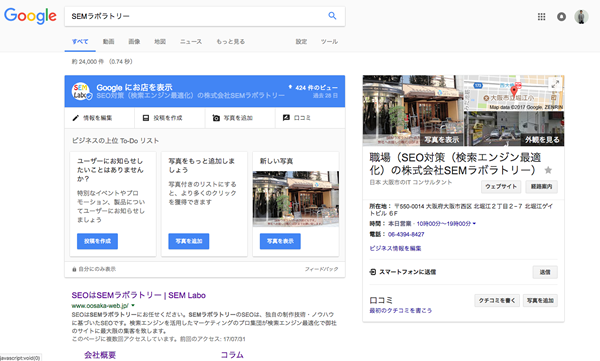Click the blue search magnifier icon
The width and height of the screenshot is (600, 361).
click(x=332, y=16)
